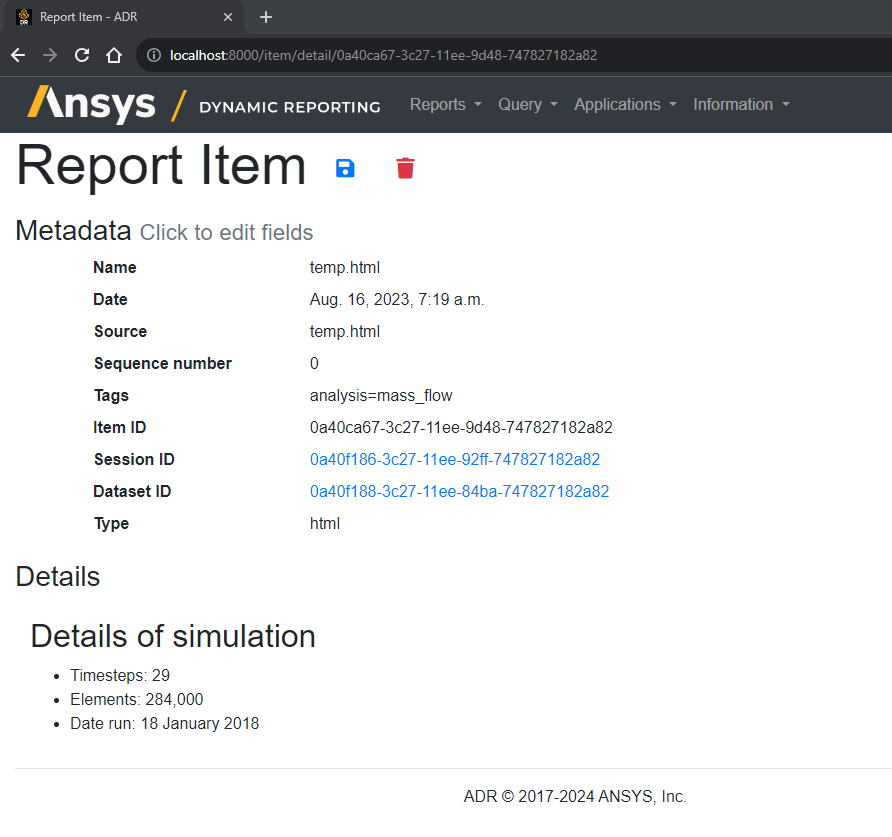892x837 pixels.
Task: Close the Report Item - ADR tab
Action: click(x=228, y=17)
